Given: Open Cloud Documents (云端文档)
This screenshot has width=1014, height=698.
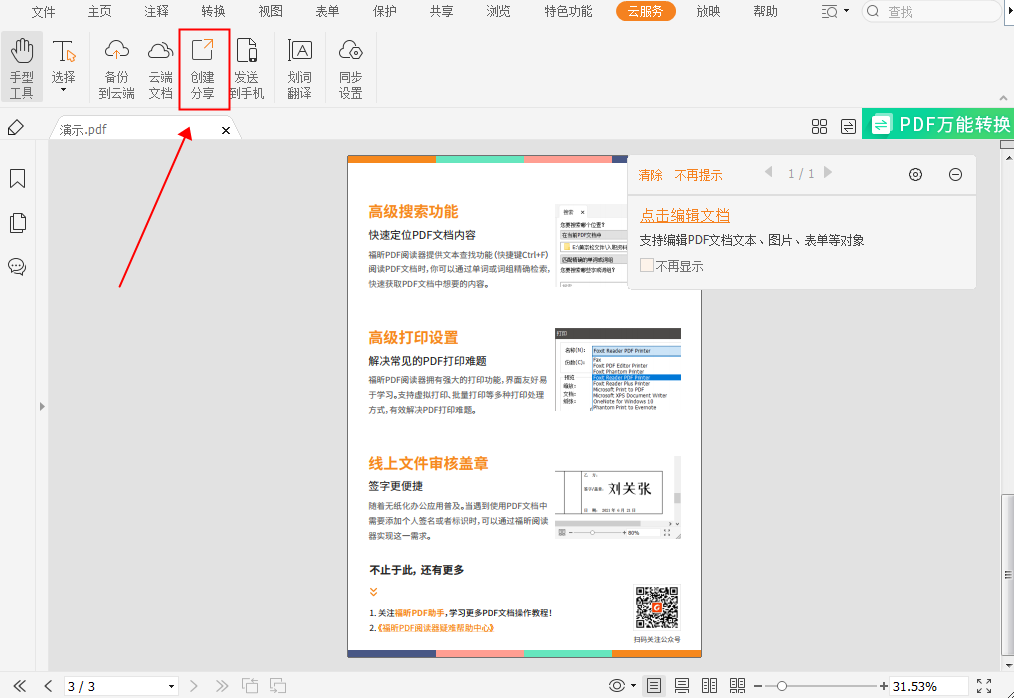Looking at the screenshot, I should pyautogui.click(x=160, y=67).
